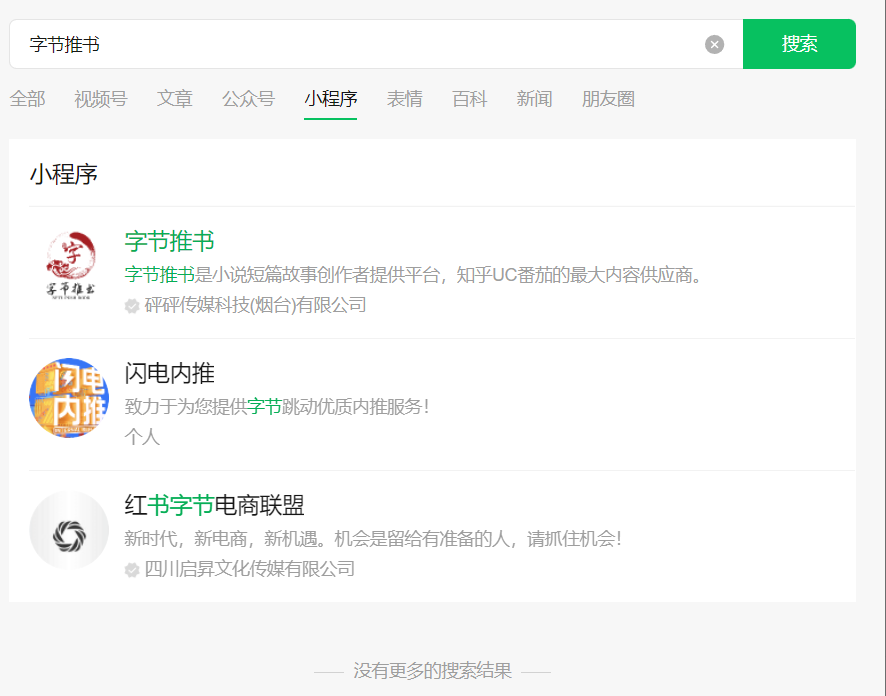The height and width of the screenshot is (696, 886).
Task: Open the 闪电内推 round avatar
Action: coord(69,398)
